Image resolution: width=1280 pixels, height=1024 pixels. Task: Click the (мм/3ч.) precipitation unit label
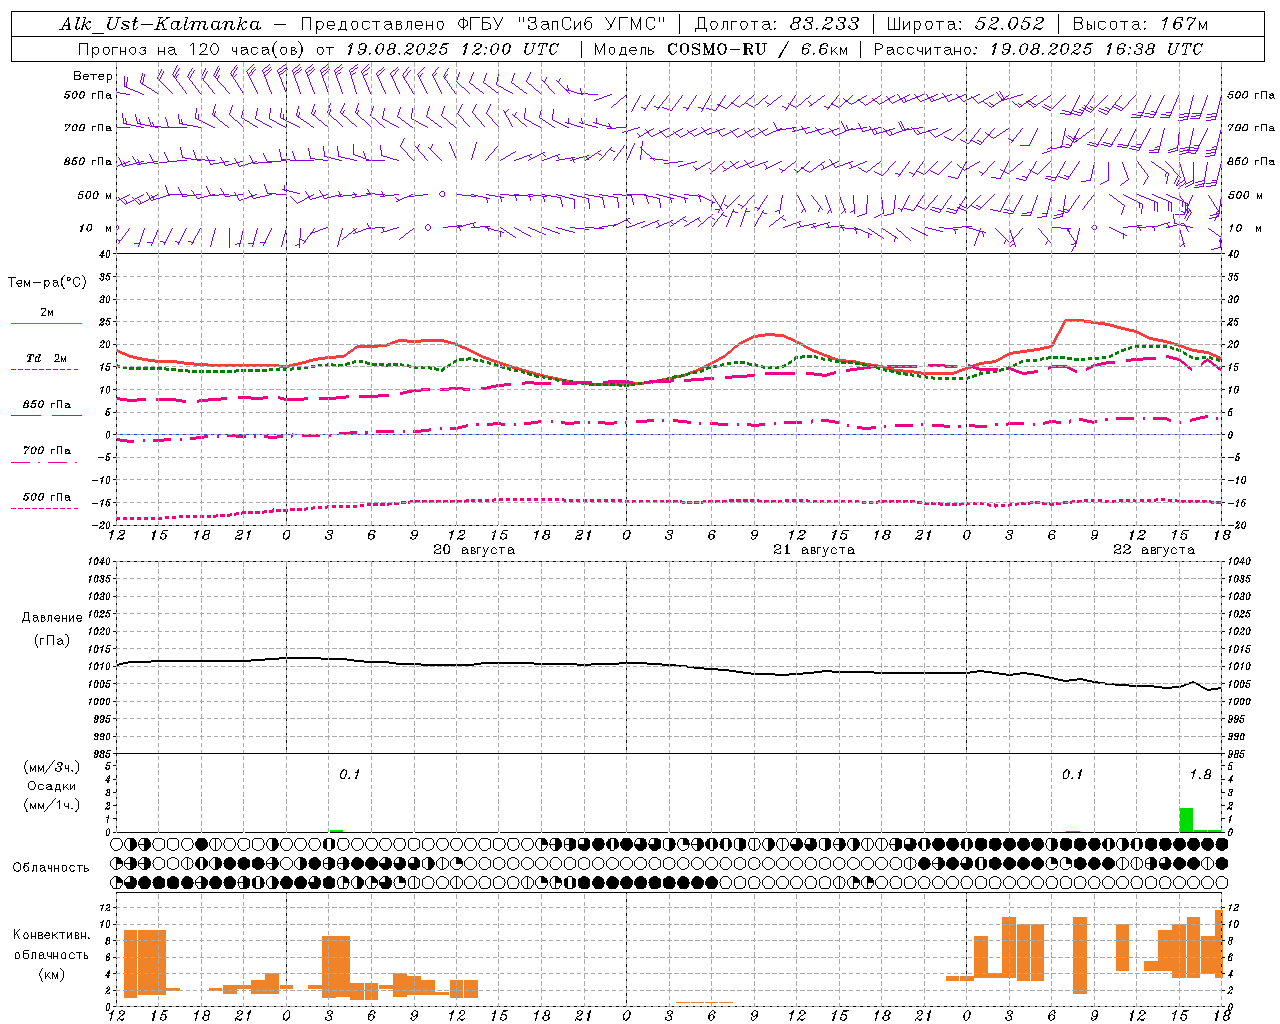(52, 768)
